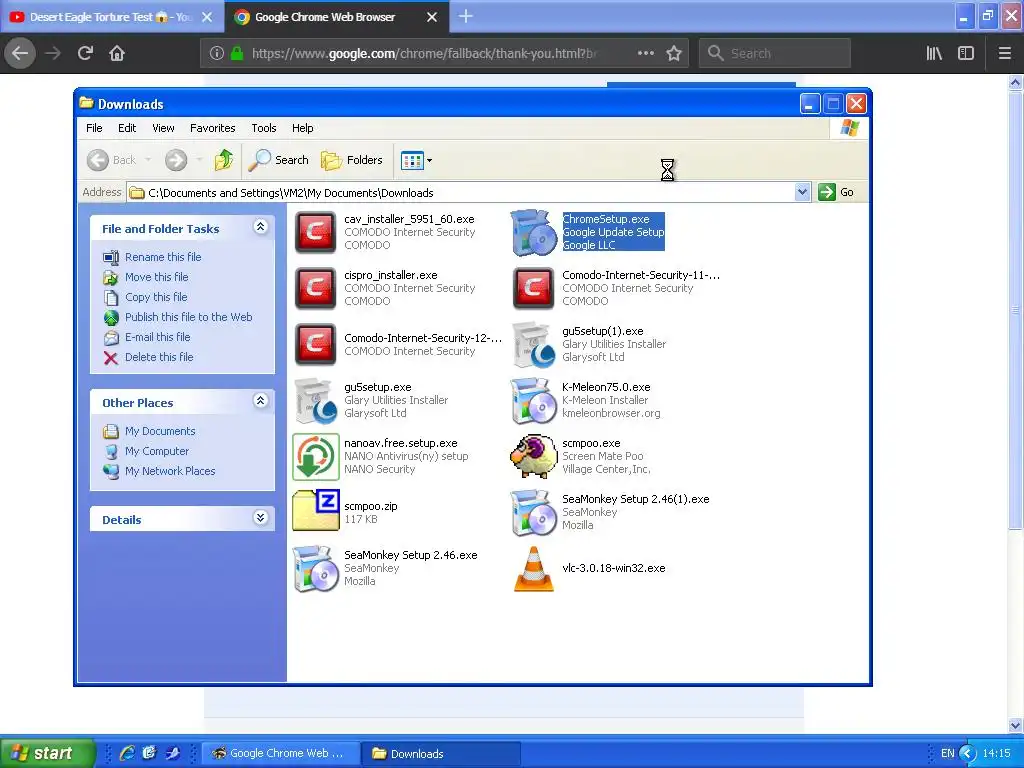Image resolution: width=1024 pixels, height=768 pixels.
Task: Click the cispro_installer.exe icon
Action: tap(315, 288)
